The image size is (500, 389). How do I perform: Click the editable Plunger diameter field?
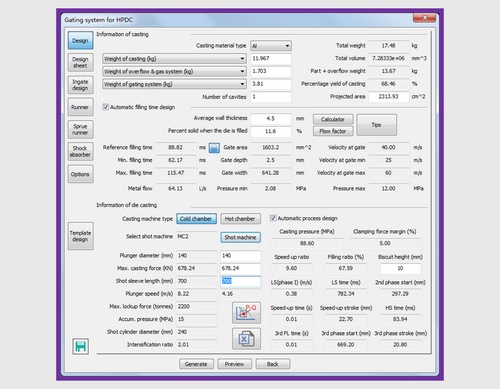(x=240, y=256)
